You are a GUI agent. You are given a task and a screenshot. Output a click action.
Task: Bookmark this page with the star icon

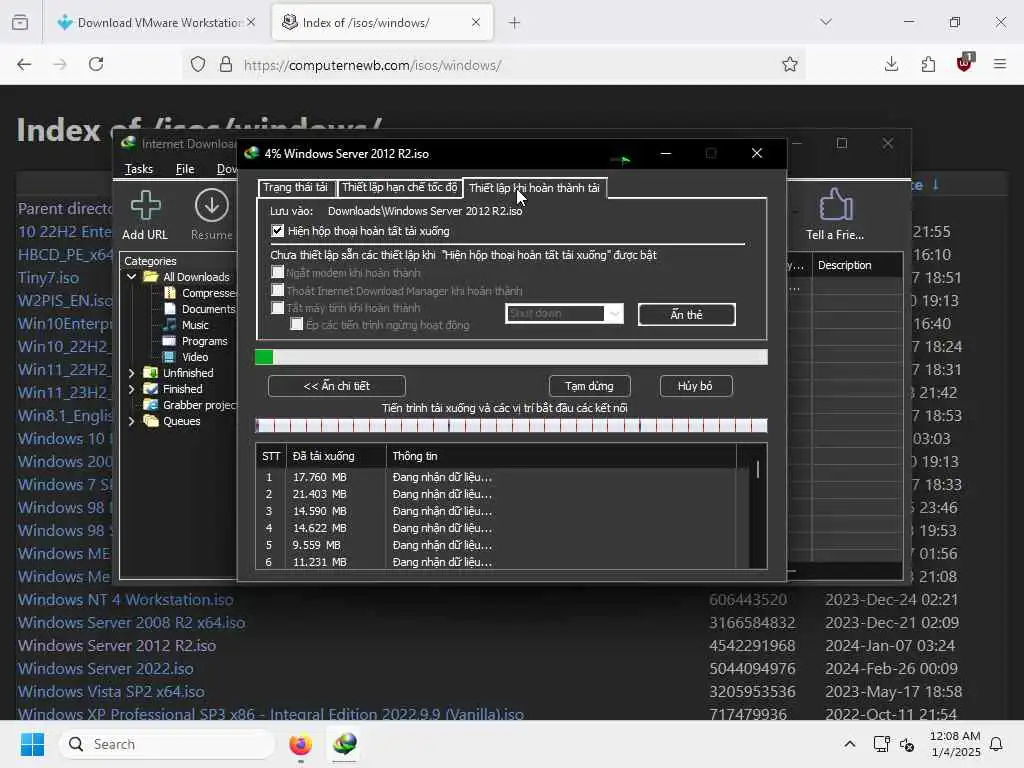790,64
